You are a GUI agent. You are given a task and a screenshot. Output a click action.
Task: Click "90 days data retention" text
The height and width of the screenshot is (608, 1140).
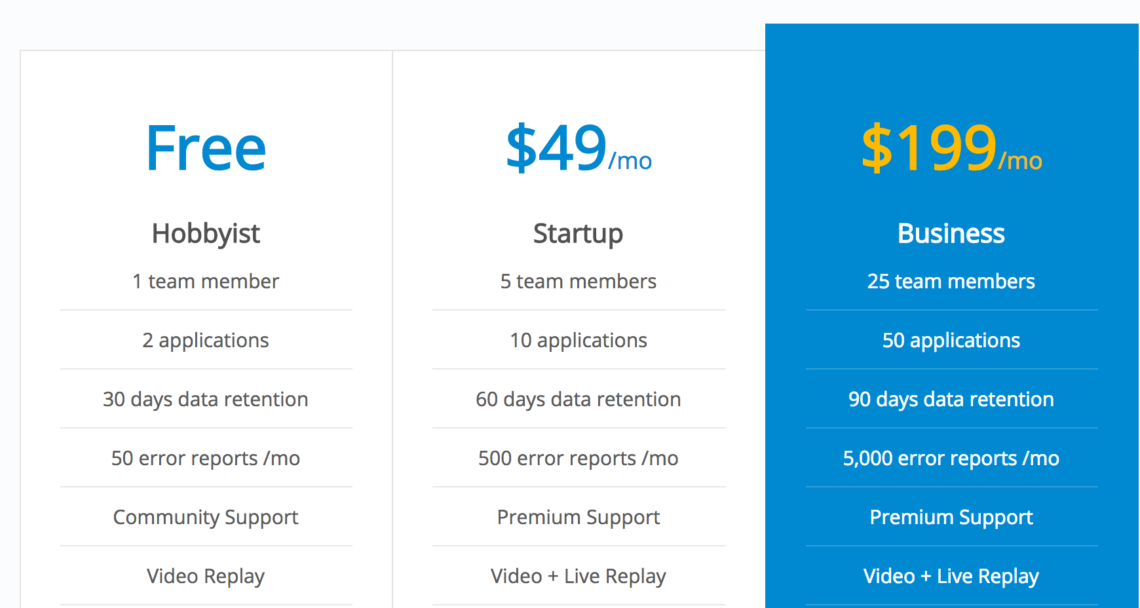(951, 399)
